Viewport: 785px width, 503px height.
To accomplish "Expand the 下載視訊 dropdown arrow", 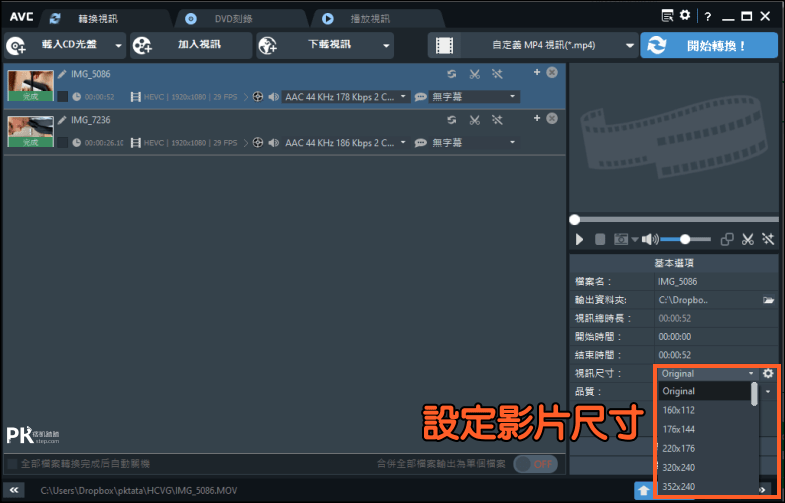I will tap(386, 46).
